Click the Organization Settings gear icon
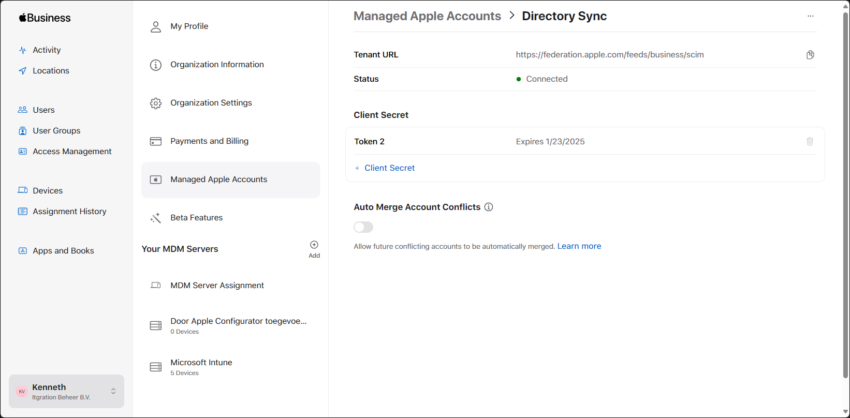 pyautogui.click(x=156, y=103)
